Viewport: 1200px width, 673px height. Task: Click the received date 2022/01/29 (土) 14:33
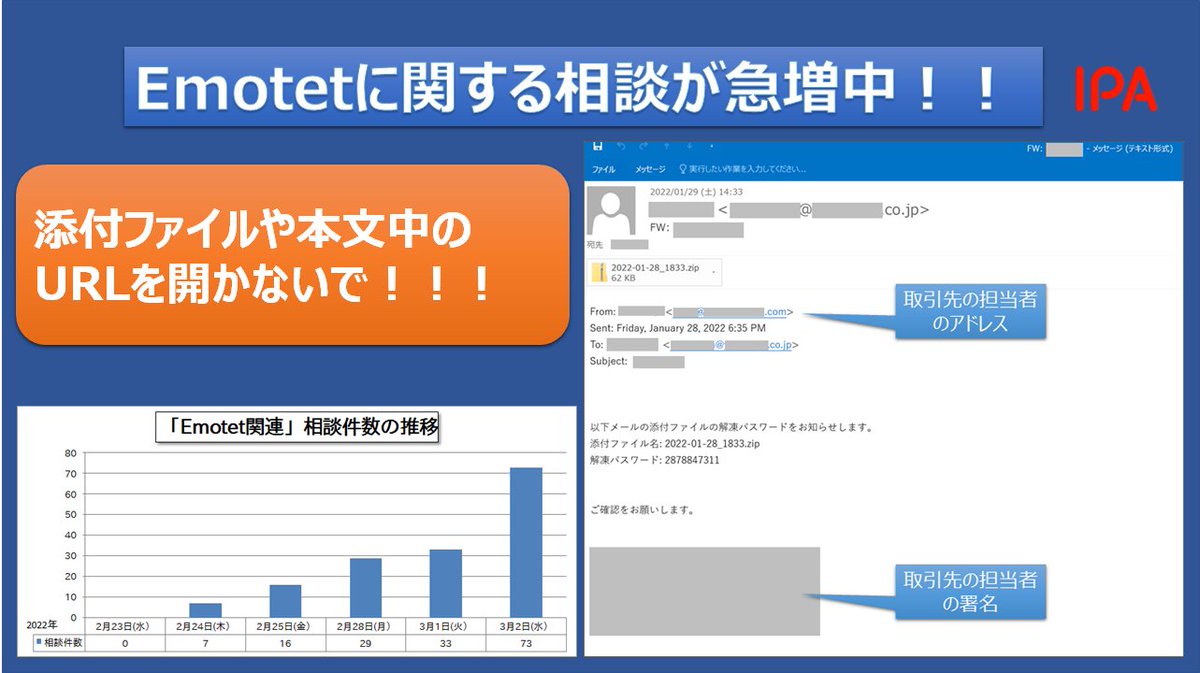(696, 192)
